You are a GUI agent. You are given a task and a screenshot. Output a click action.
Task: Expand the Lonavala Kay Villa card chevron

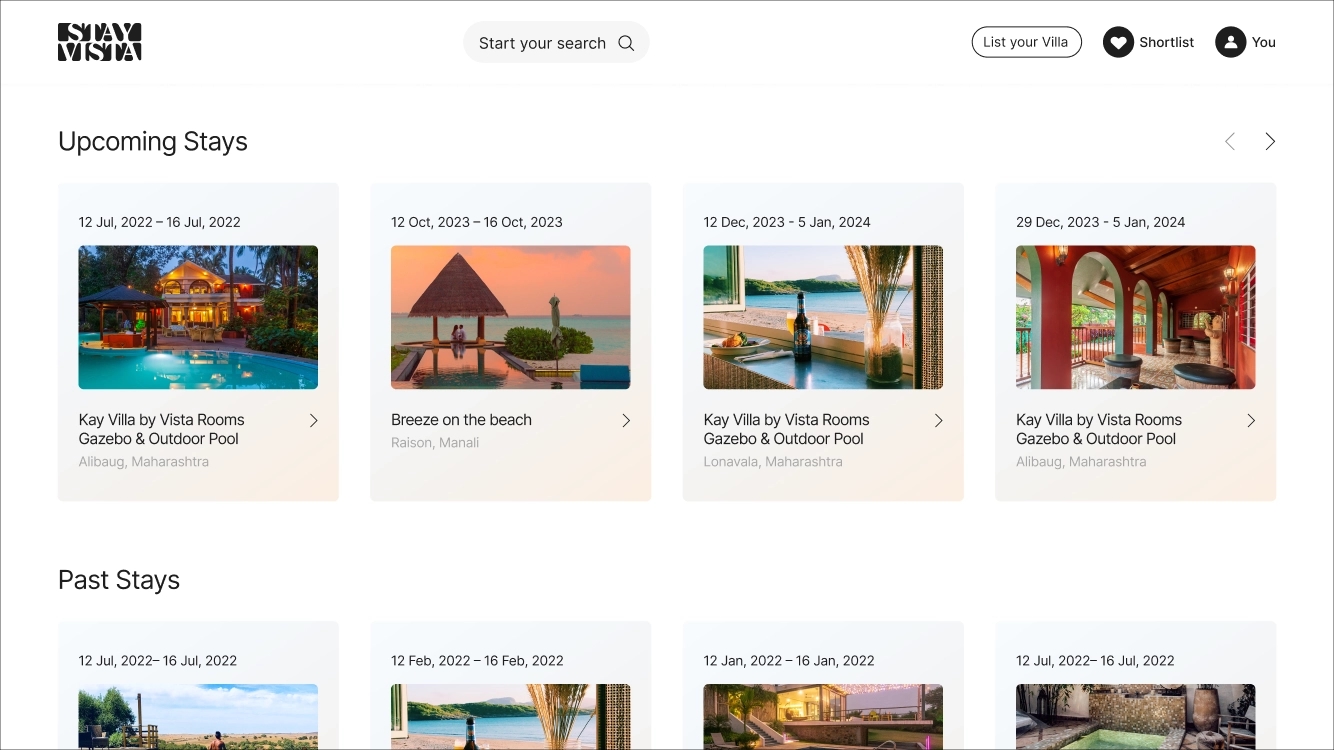[938, 421]
